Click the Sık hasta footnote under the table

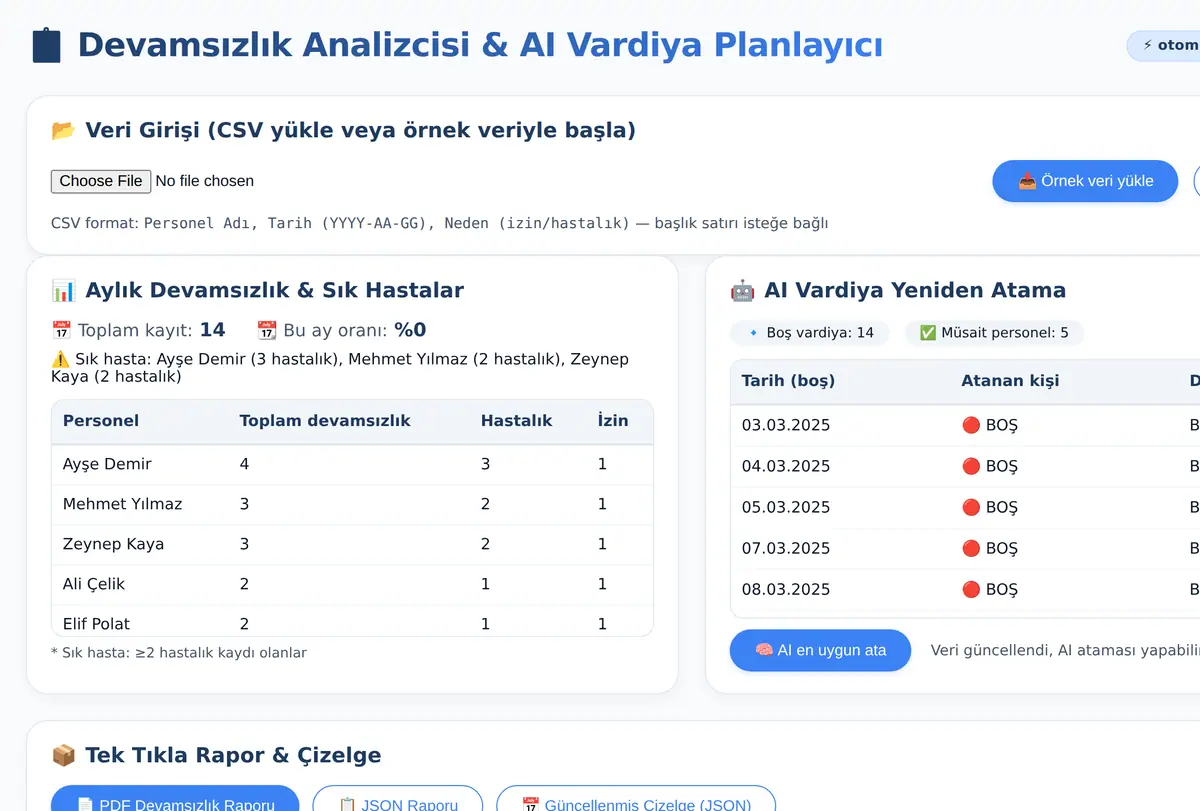[x=179, y=653]
